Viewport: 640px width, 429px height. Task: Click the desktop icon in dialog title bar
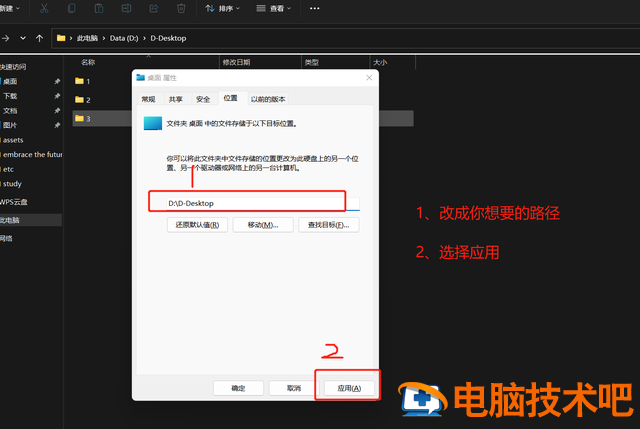click(141, 78)
